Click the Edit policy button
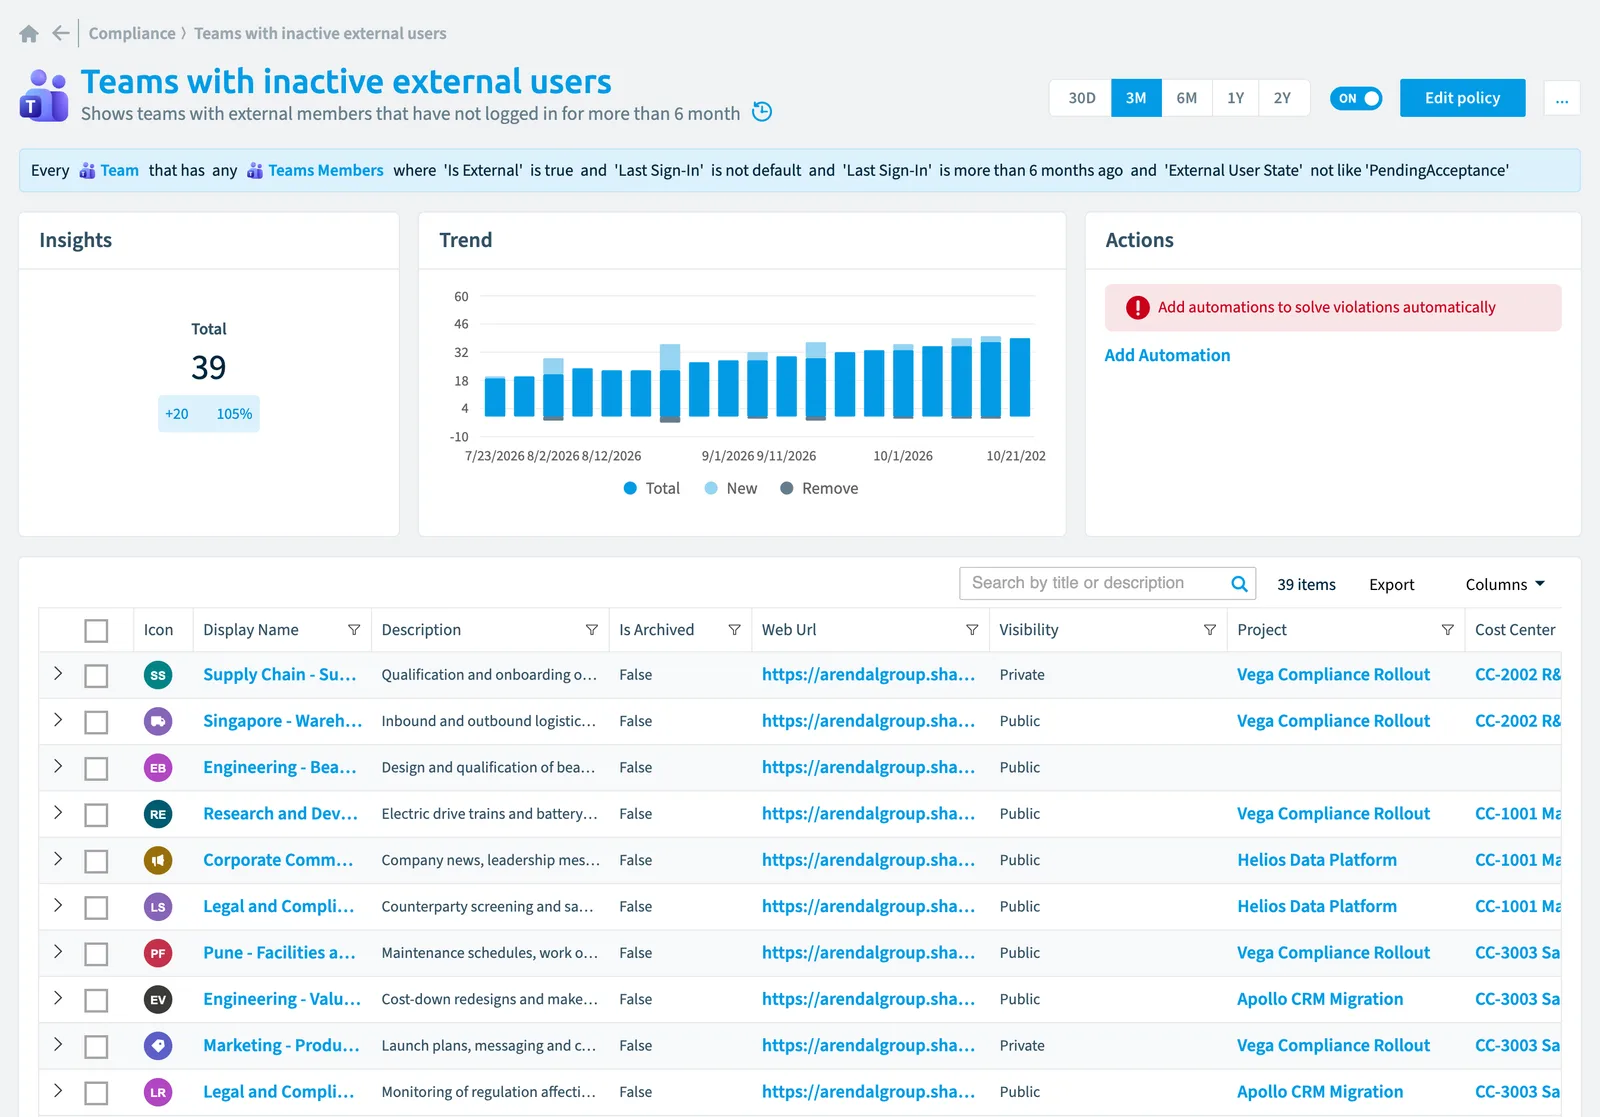Screen dimensions: 1600x1117 tap(1462, 98)
